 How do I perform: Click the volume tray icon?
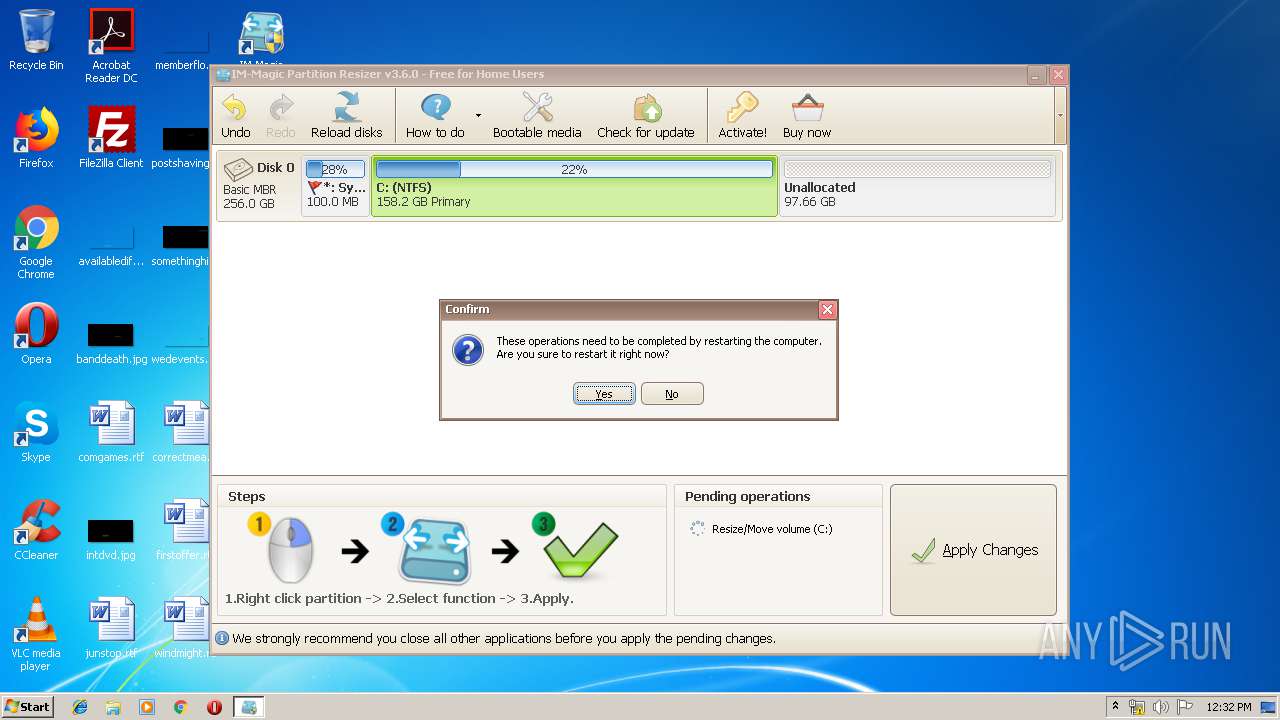1161,707
